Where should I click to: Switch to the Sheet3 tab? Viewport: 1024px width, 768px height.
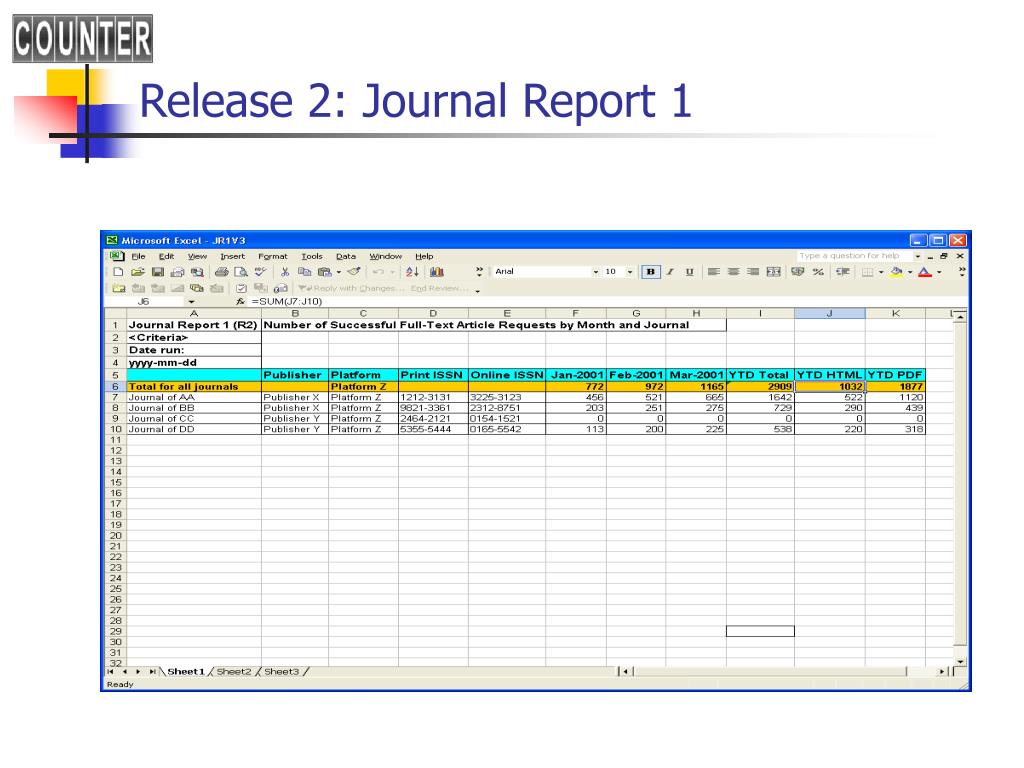click(x=281, y=672)
